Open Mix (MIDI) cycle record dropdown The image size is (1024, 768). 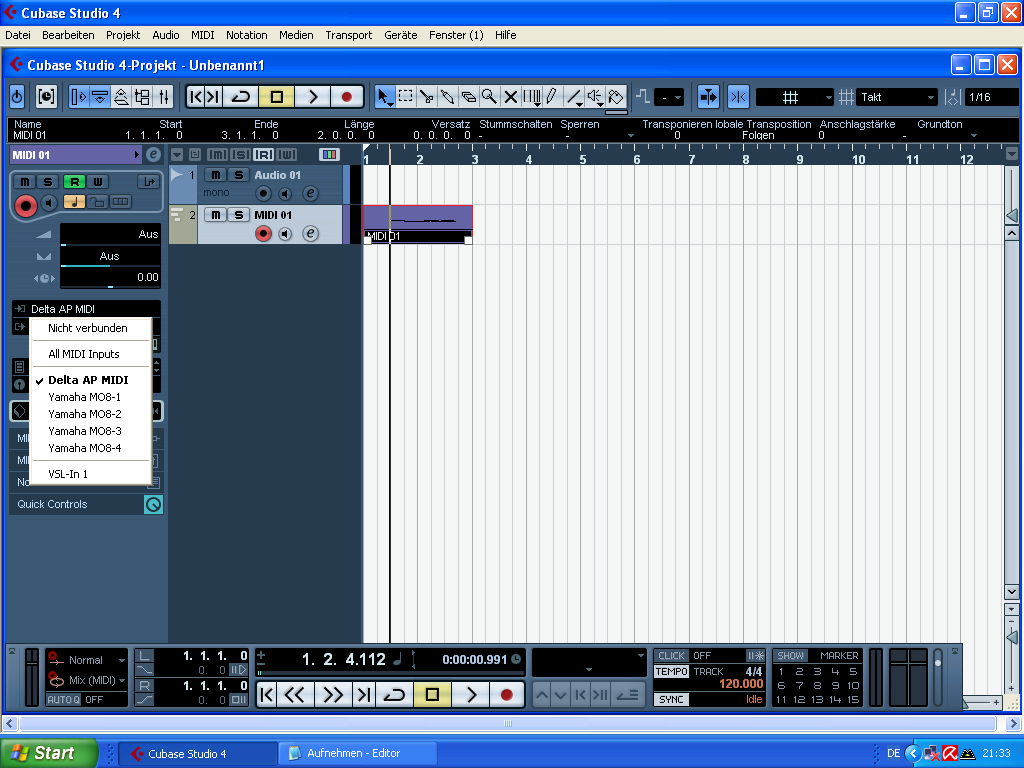coord(86,680)
